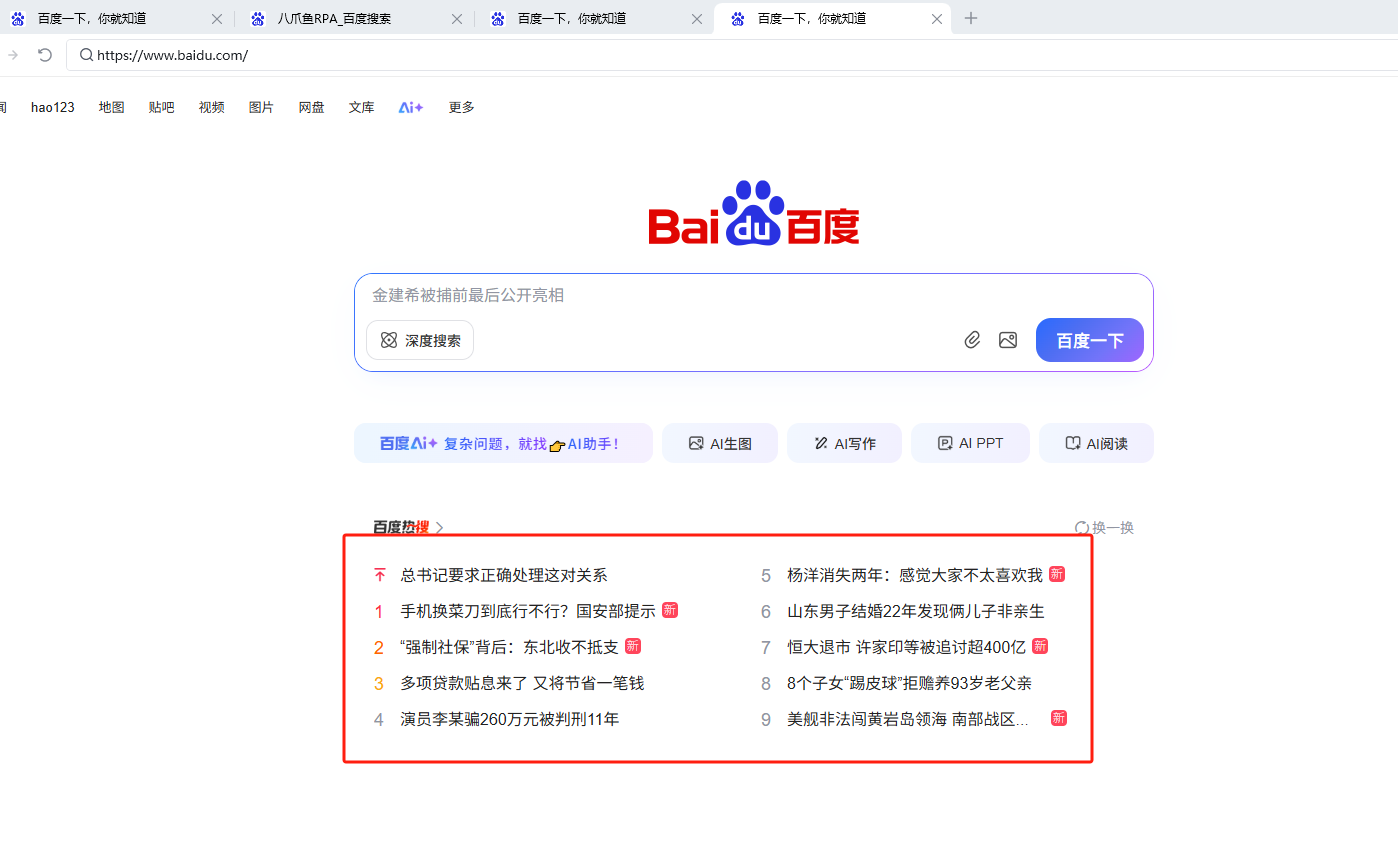Open 总书记要求正确处理这对关系 headline
Screen dimensions: 1398x850
coord(504,575)
